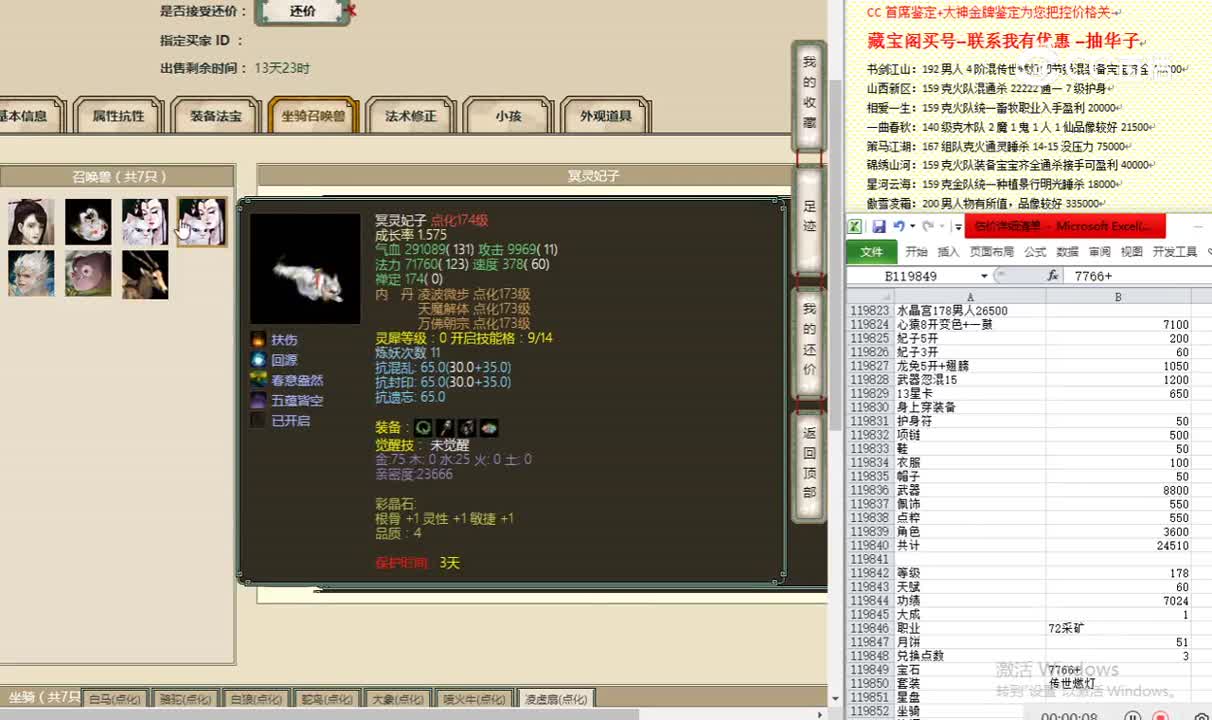Click the 扶伤 skill icon

pyautogui.click(x=258, y=340)
